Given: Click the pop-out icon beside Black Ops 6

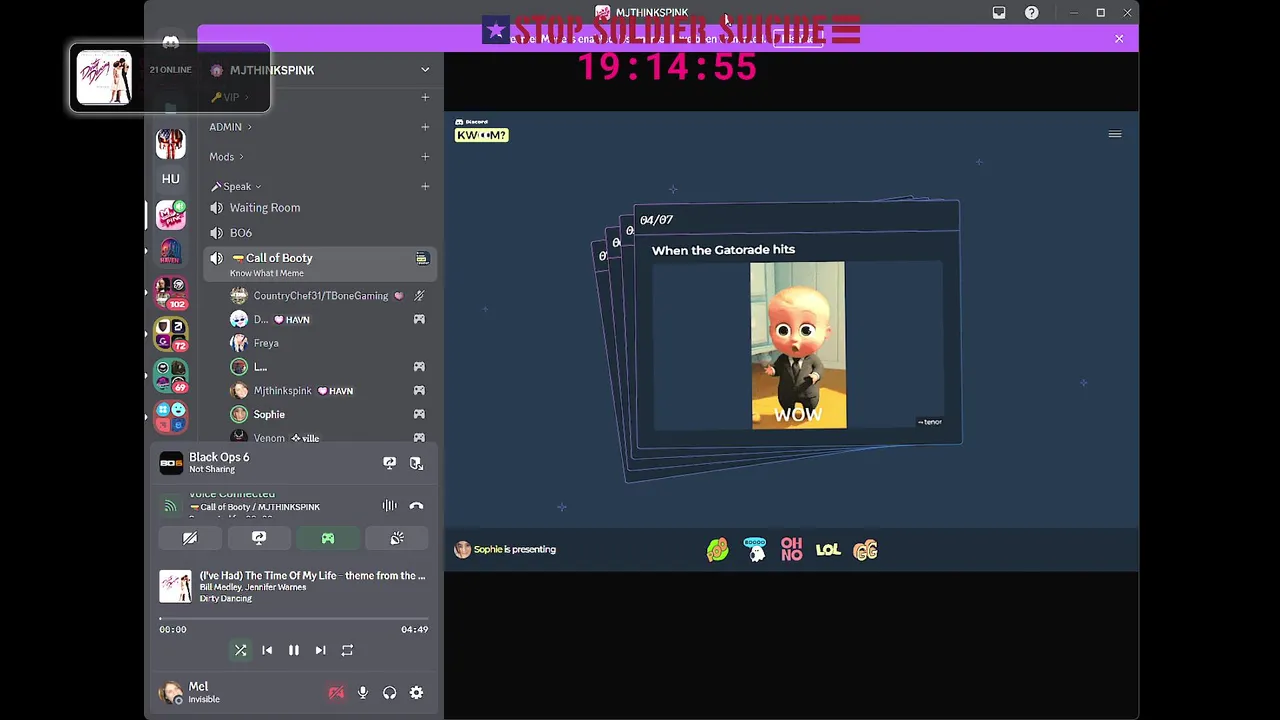Looking at the screenshot, I should [416, 463].
